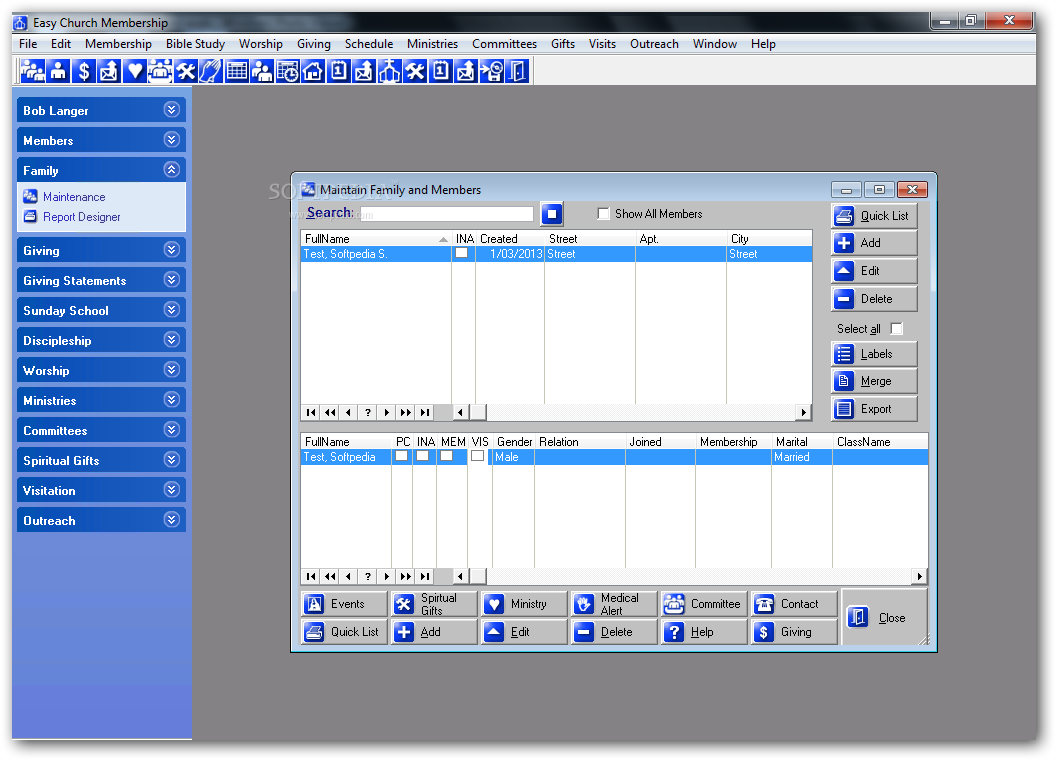Click the single member toolbar icon
The height and width of the screenshot is (760, 1056).
[x=58, y=71]
